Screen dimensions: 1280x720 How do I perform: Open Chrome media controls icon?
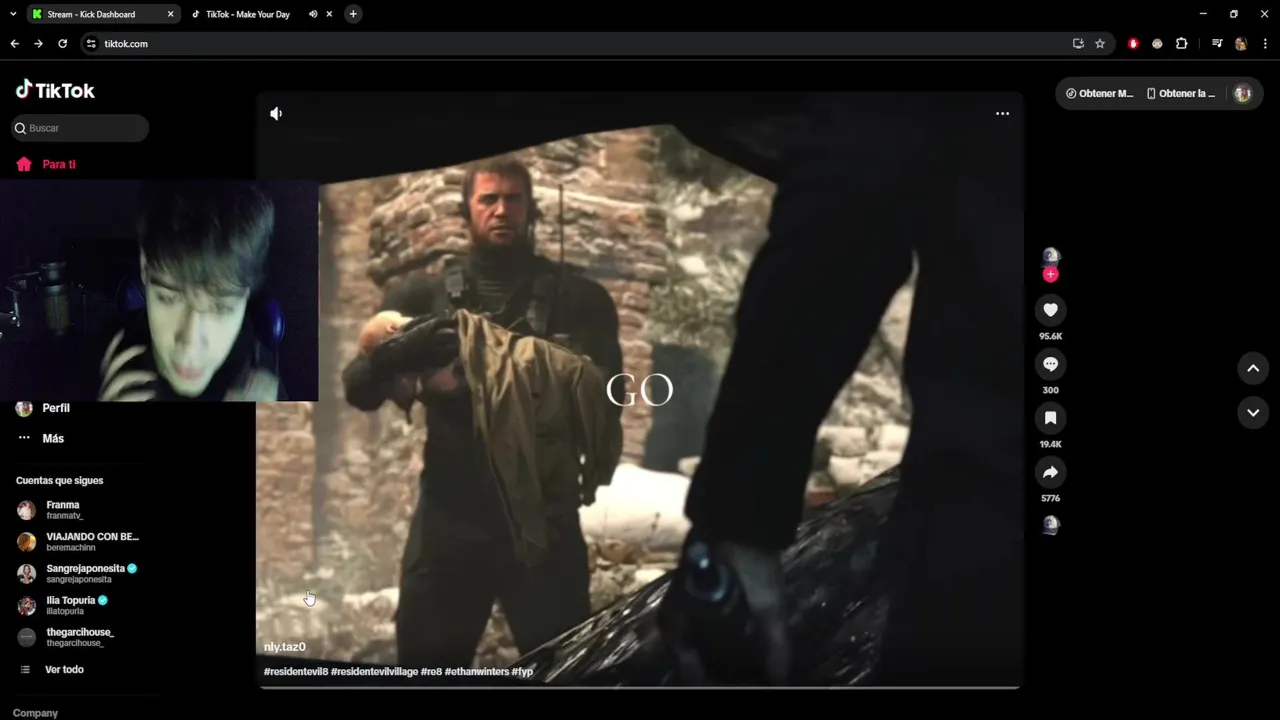pyautogui.click(x=1217, y=44)
